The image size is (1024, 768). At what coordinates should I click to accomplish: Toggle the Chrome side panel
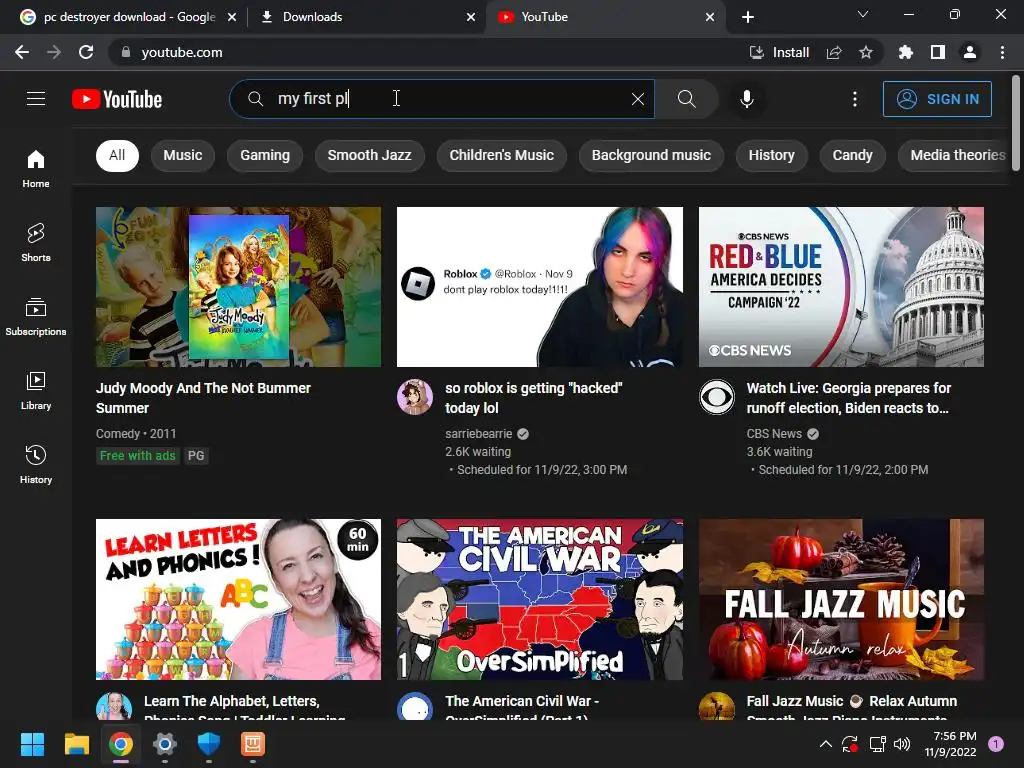pos(938,52)
